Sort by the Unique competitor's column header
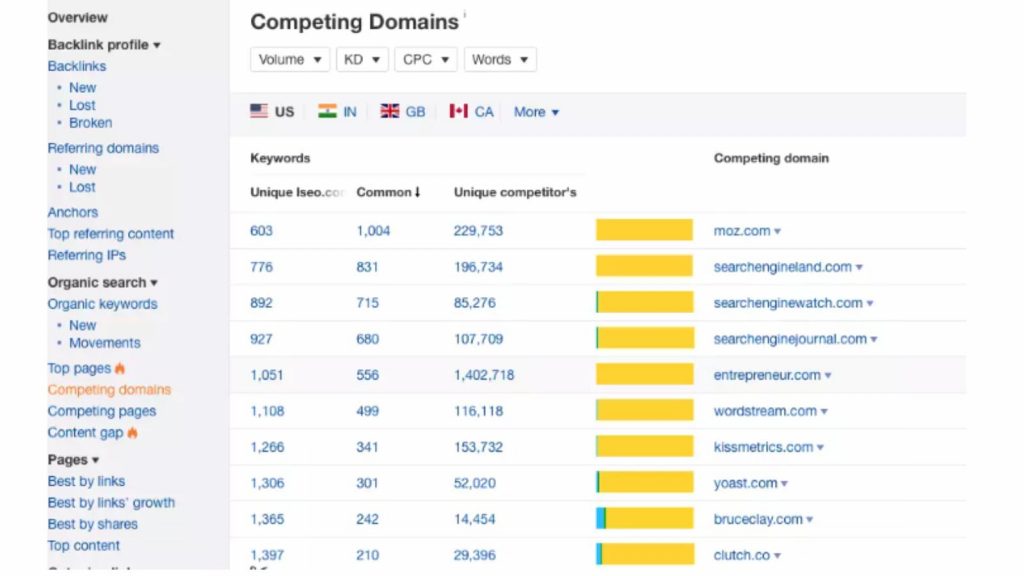This screenshot has height=576, width=1024. (515, 192)
